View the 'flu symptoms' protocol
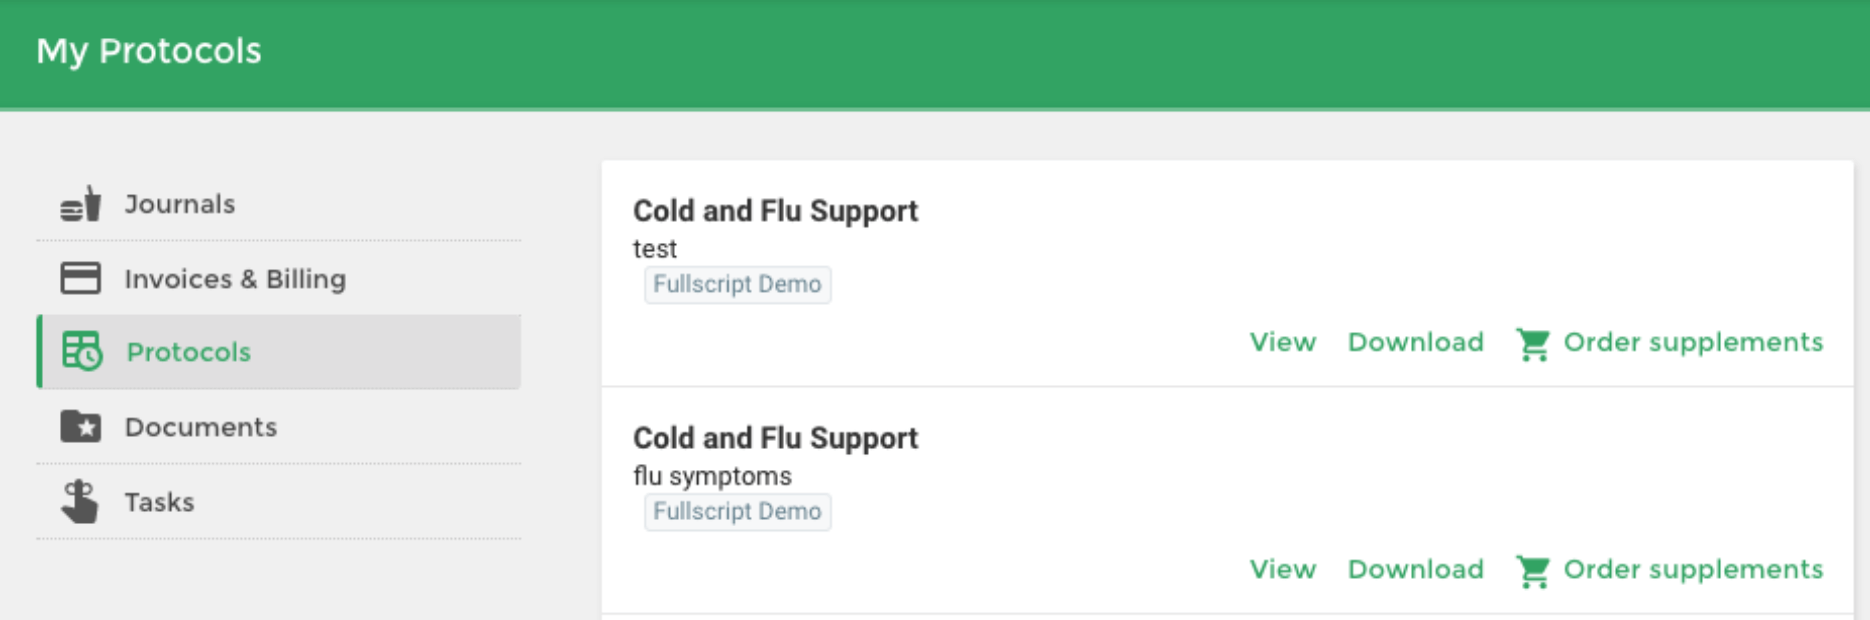 coord(1283,569)
